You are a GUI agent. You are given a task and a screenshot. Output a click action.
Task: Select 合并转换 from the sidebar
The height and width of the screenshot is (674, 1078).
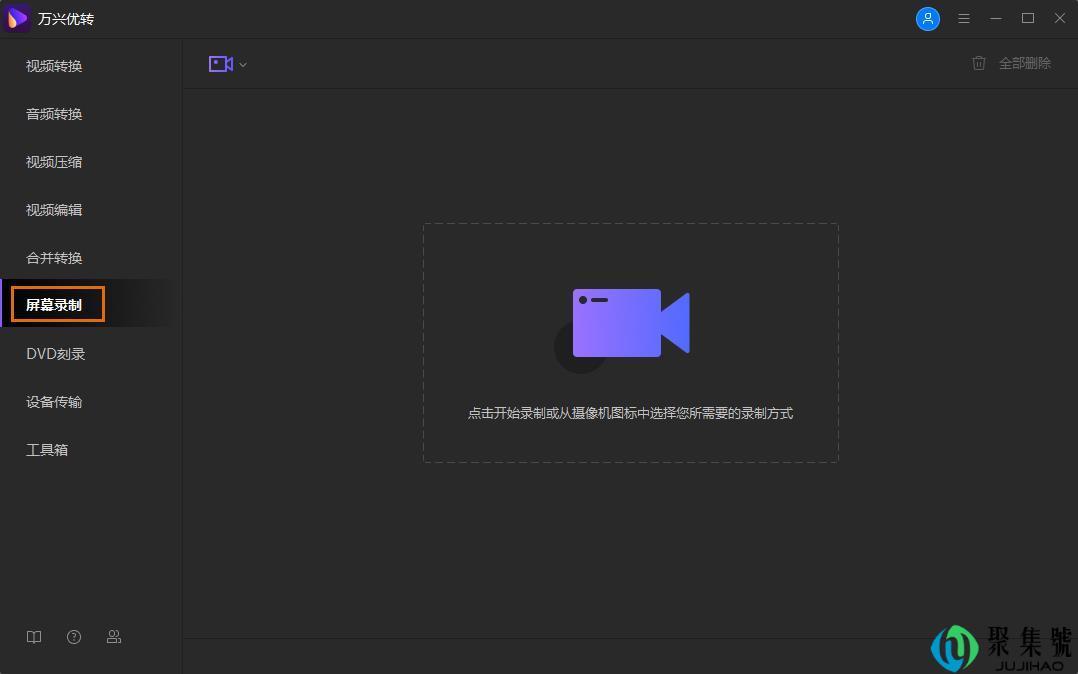(x=53, y=258)
